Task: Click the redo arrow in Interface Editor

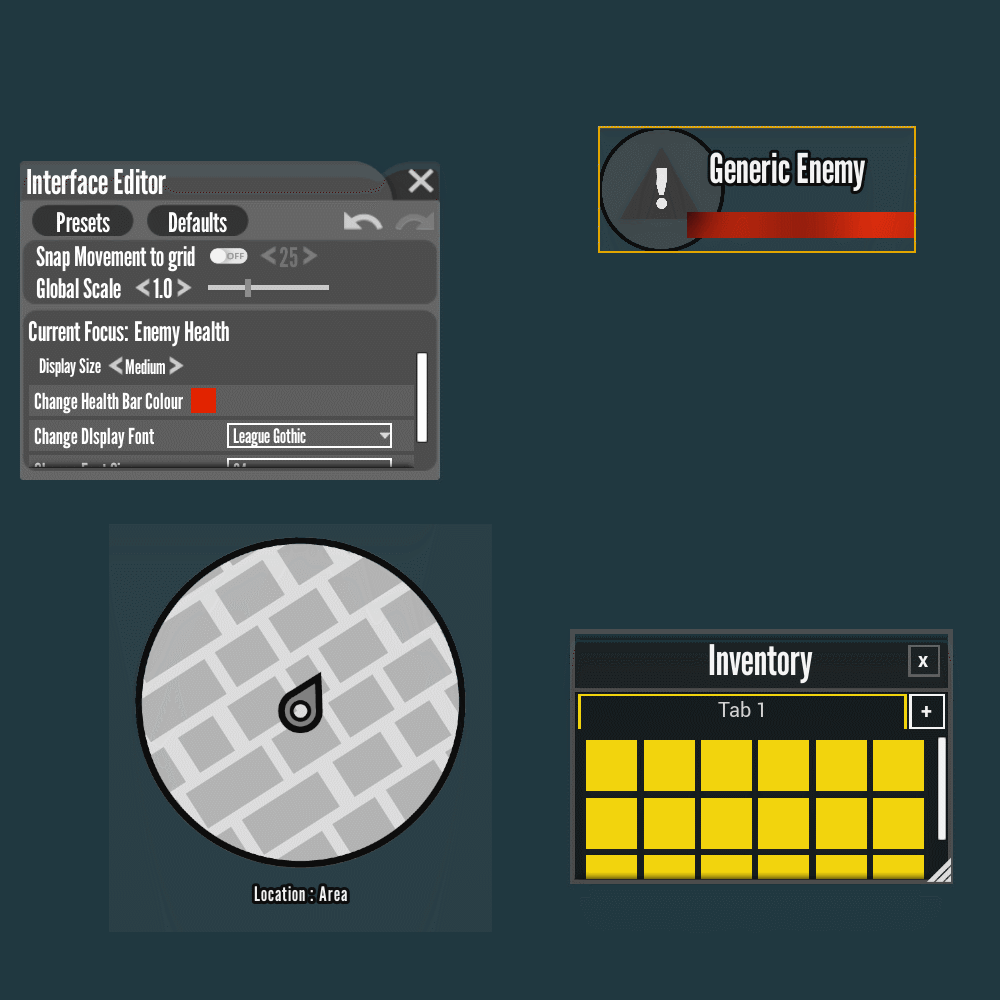Action: click(x=415, y=222)
